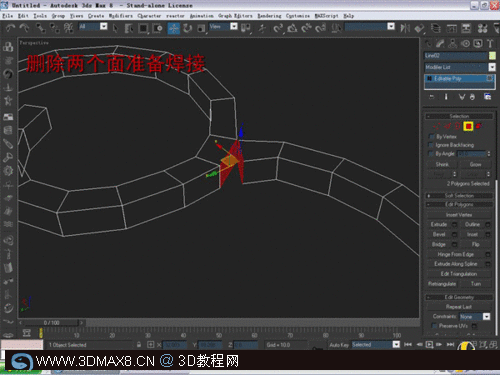
Task: Open the Display command panel tab
Action: coord(478,44)
